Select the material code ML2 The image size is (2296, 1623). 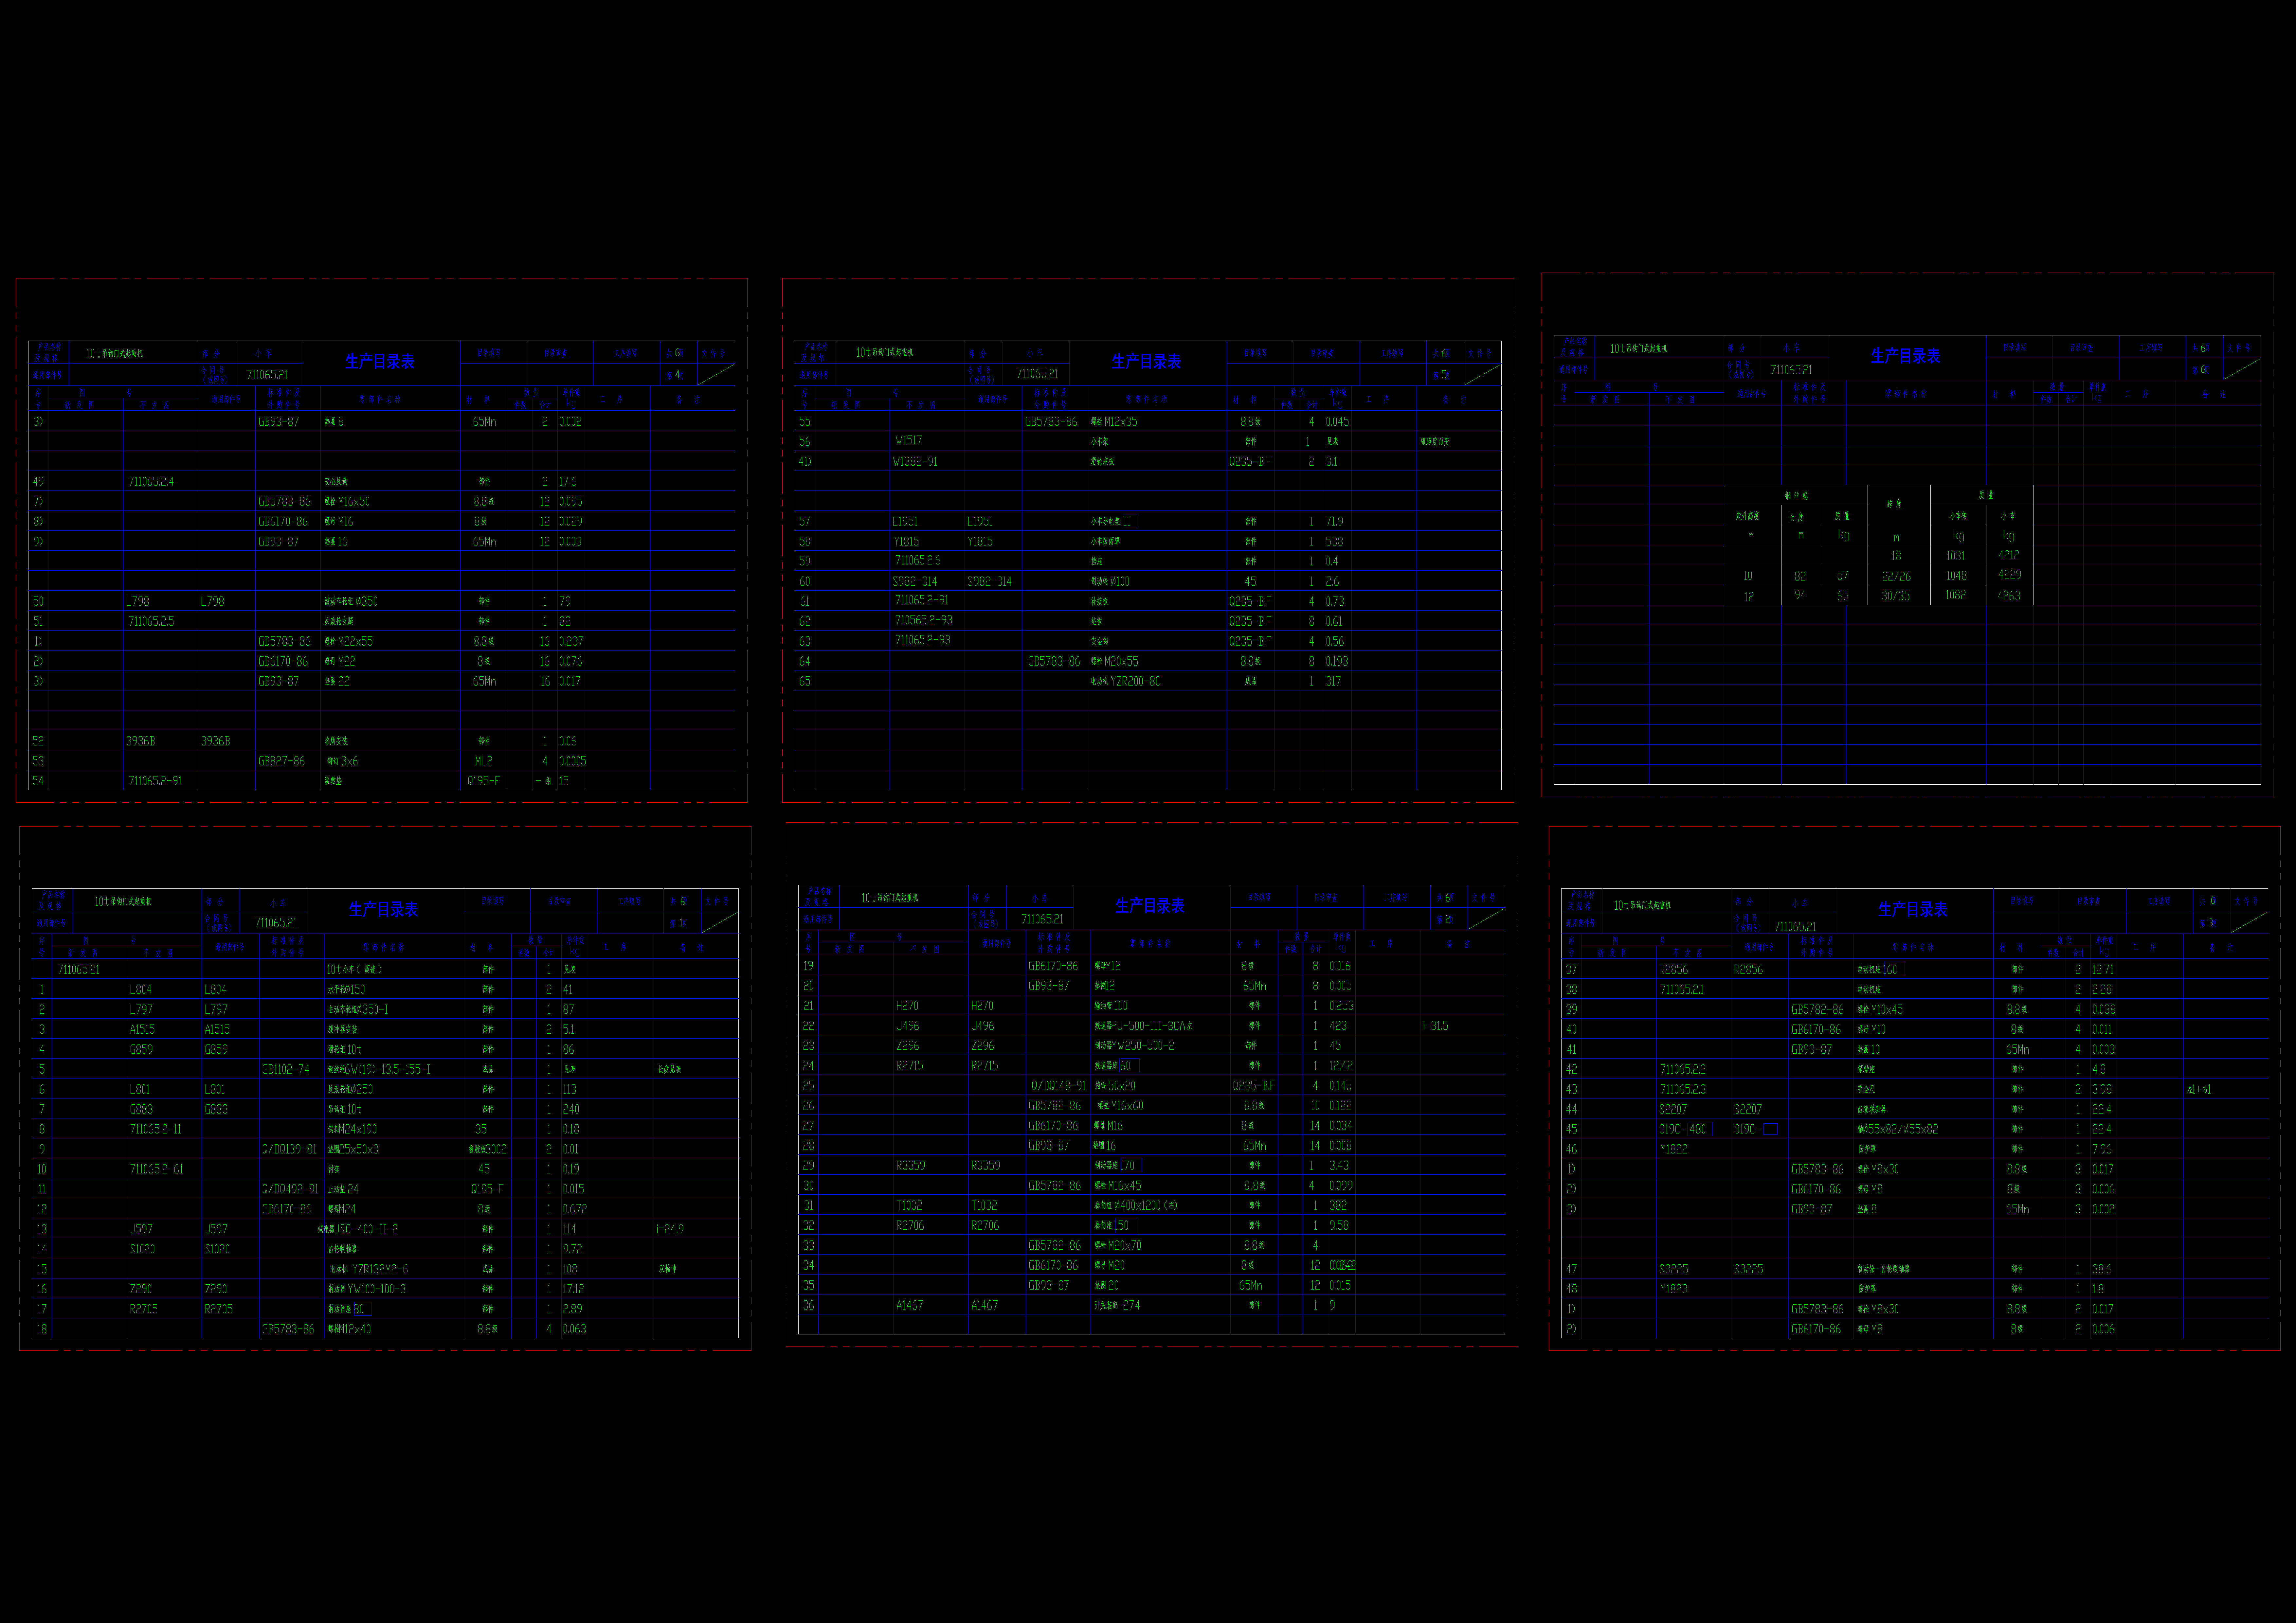click(484, 761)
